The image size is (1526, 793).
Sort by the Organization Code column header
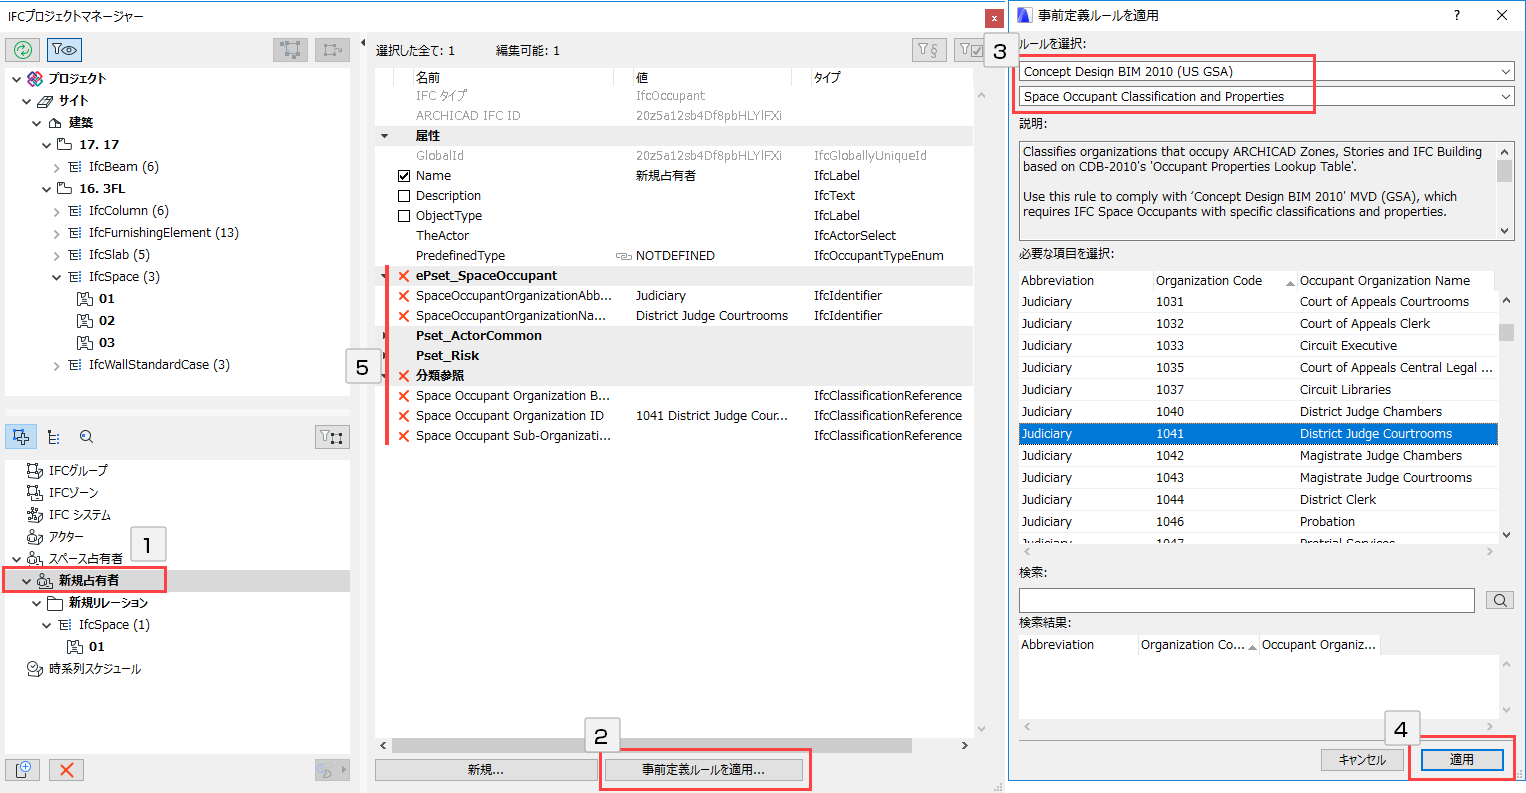click(1224, 281)
